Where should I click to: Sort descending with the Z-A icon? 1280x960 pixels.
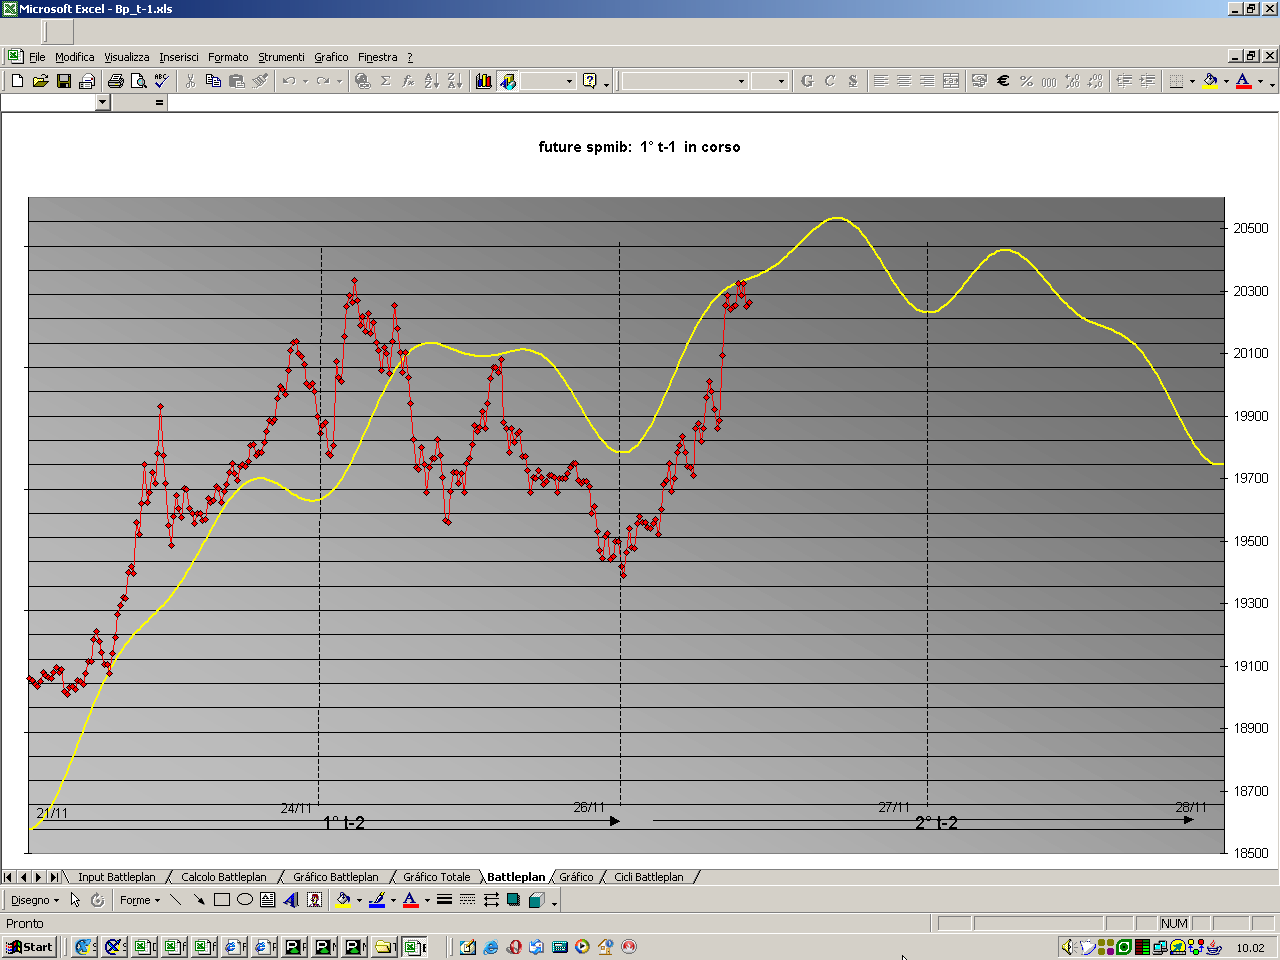pos(454,81)
